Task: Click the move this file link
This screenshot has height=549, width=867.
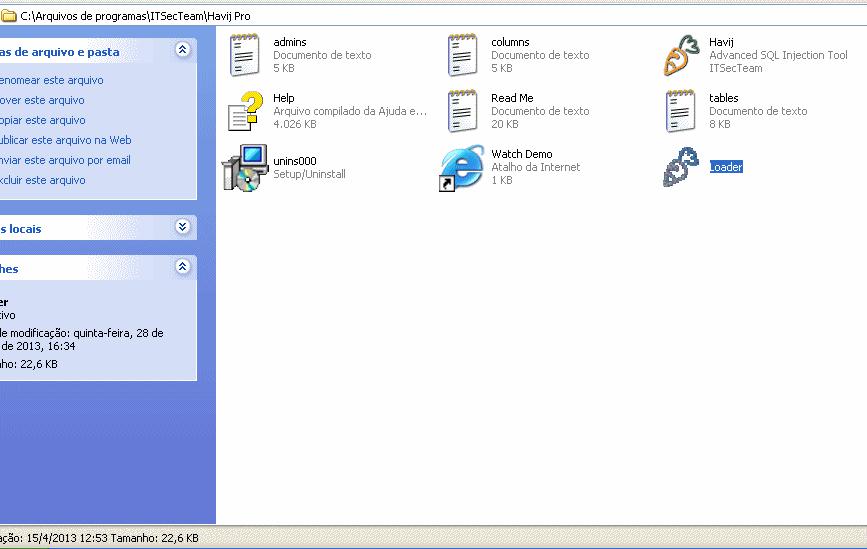Action: pos(42,100)
